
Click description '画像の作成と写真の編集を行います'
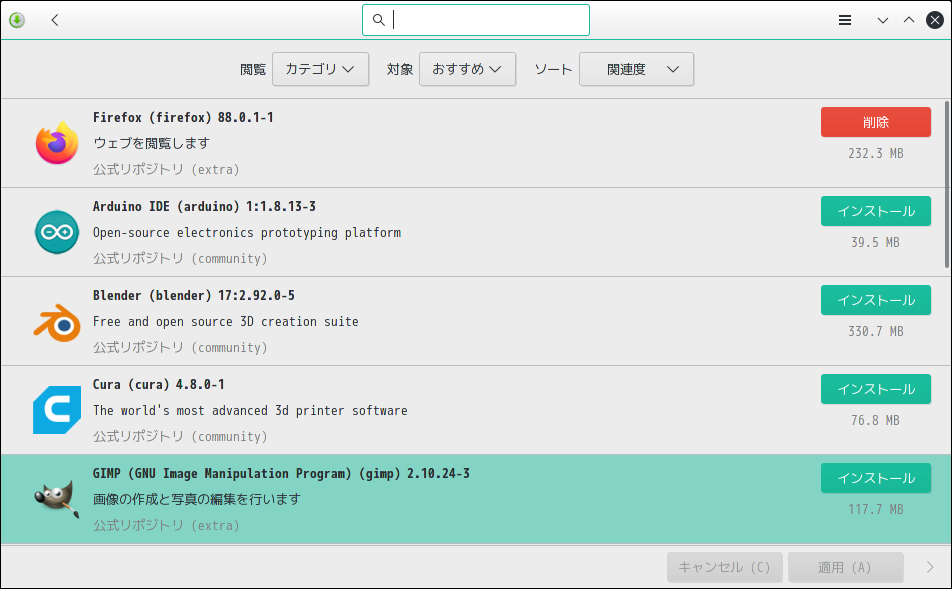tap(197, 499)
